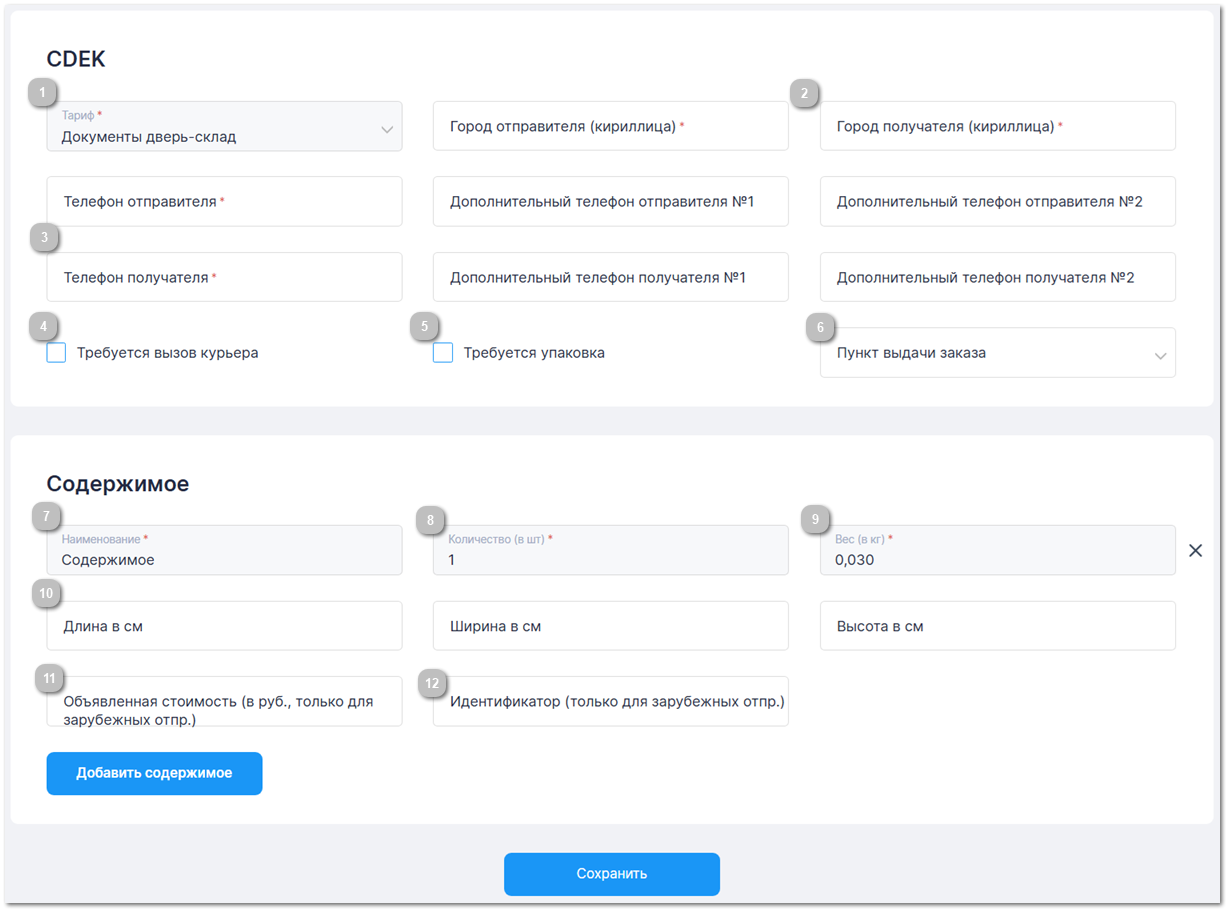Focus the 'Длина в см' input
Image resolution: width=1229 pixels, height=912 pixels.
pyautogui.click(x=224, y=627)
